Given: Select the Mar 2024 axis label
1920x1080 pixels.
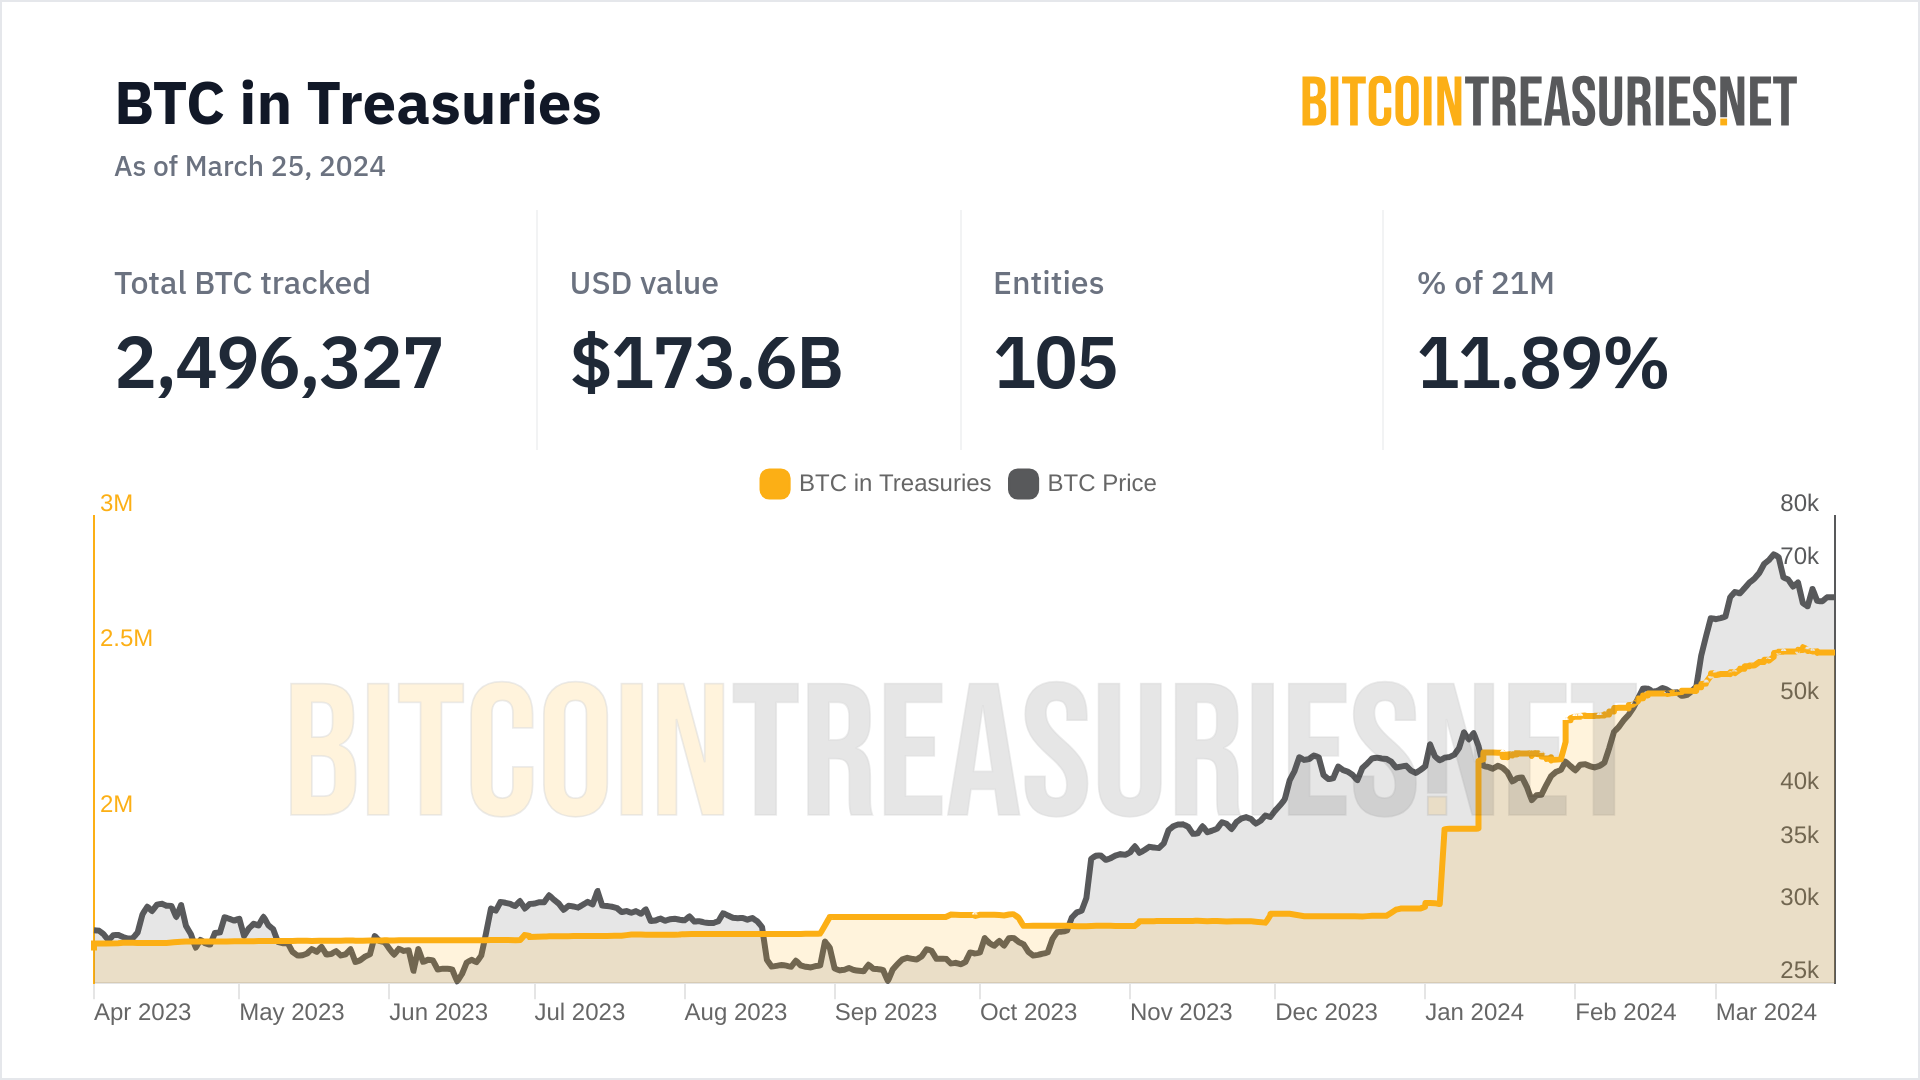Looking at the screenshot, I should (x=1766, y=1012).
